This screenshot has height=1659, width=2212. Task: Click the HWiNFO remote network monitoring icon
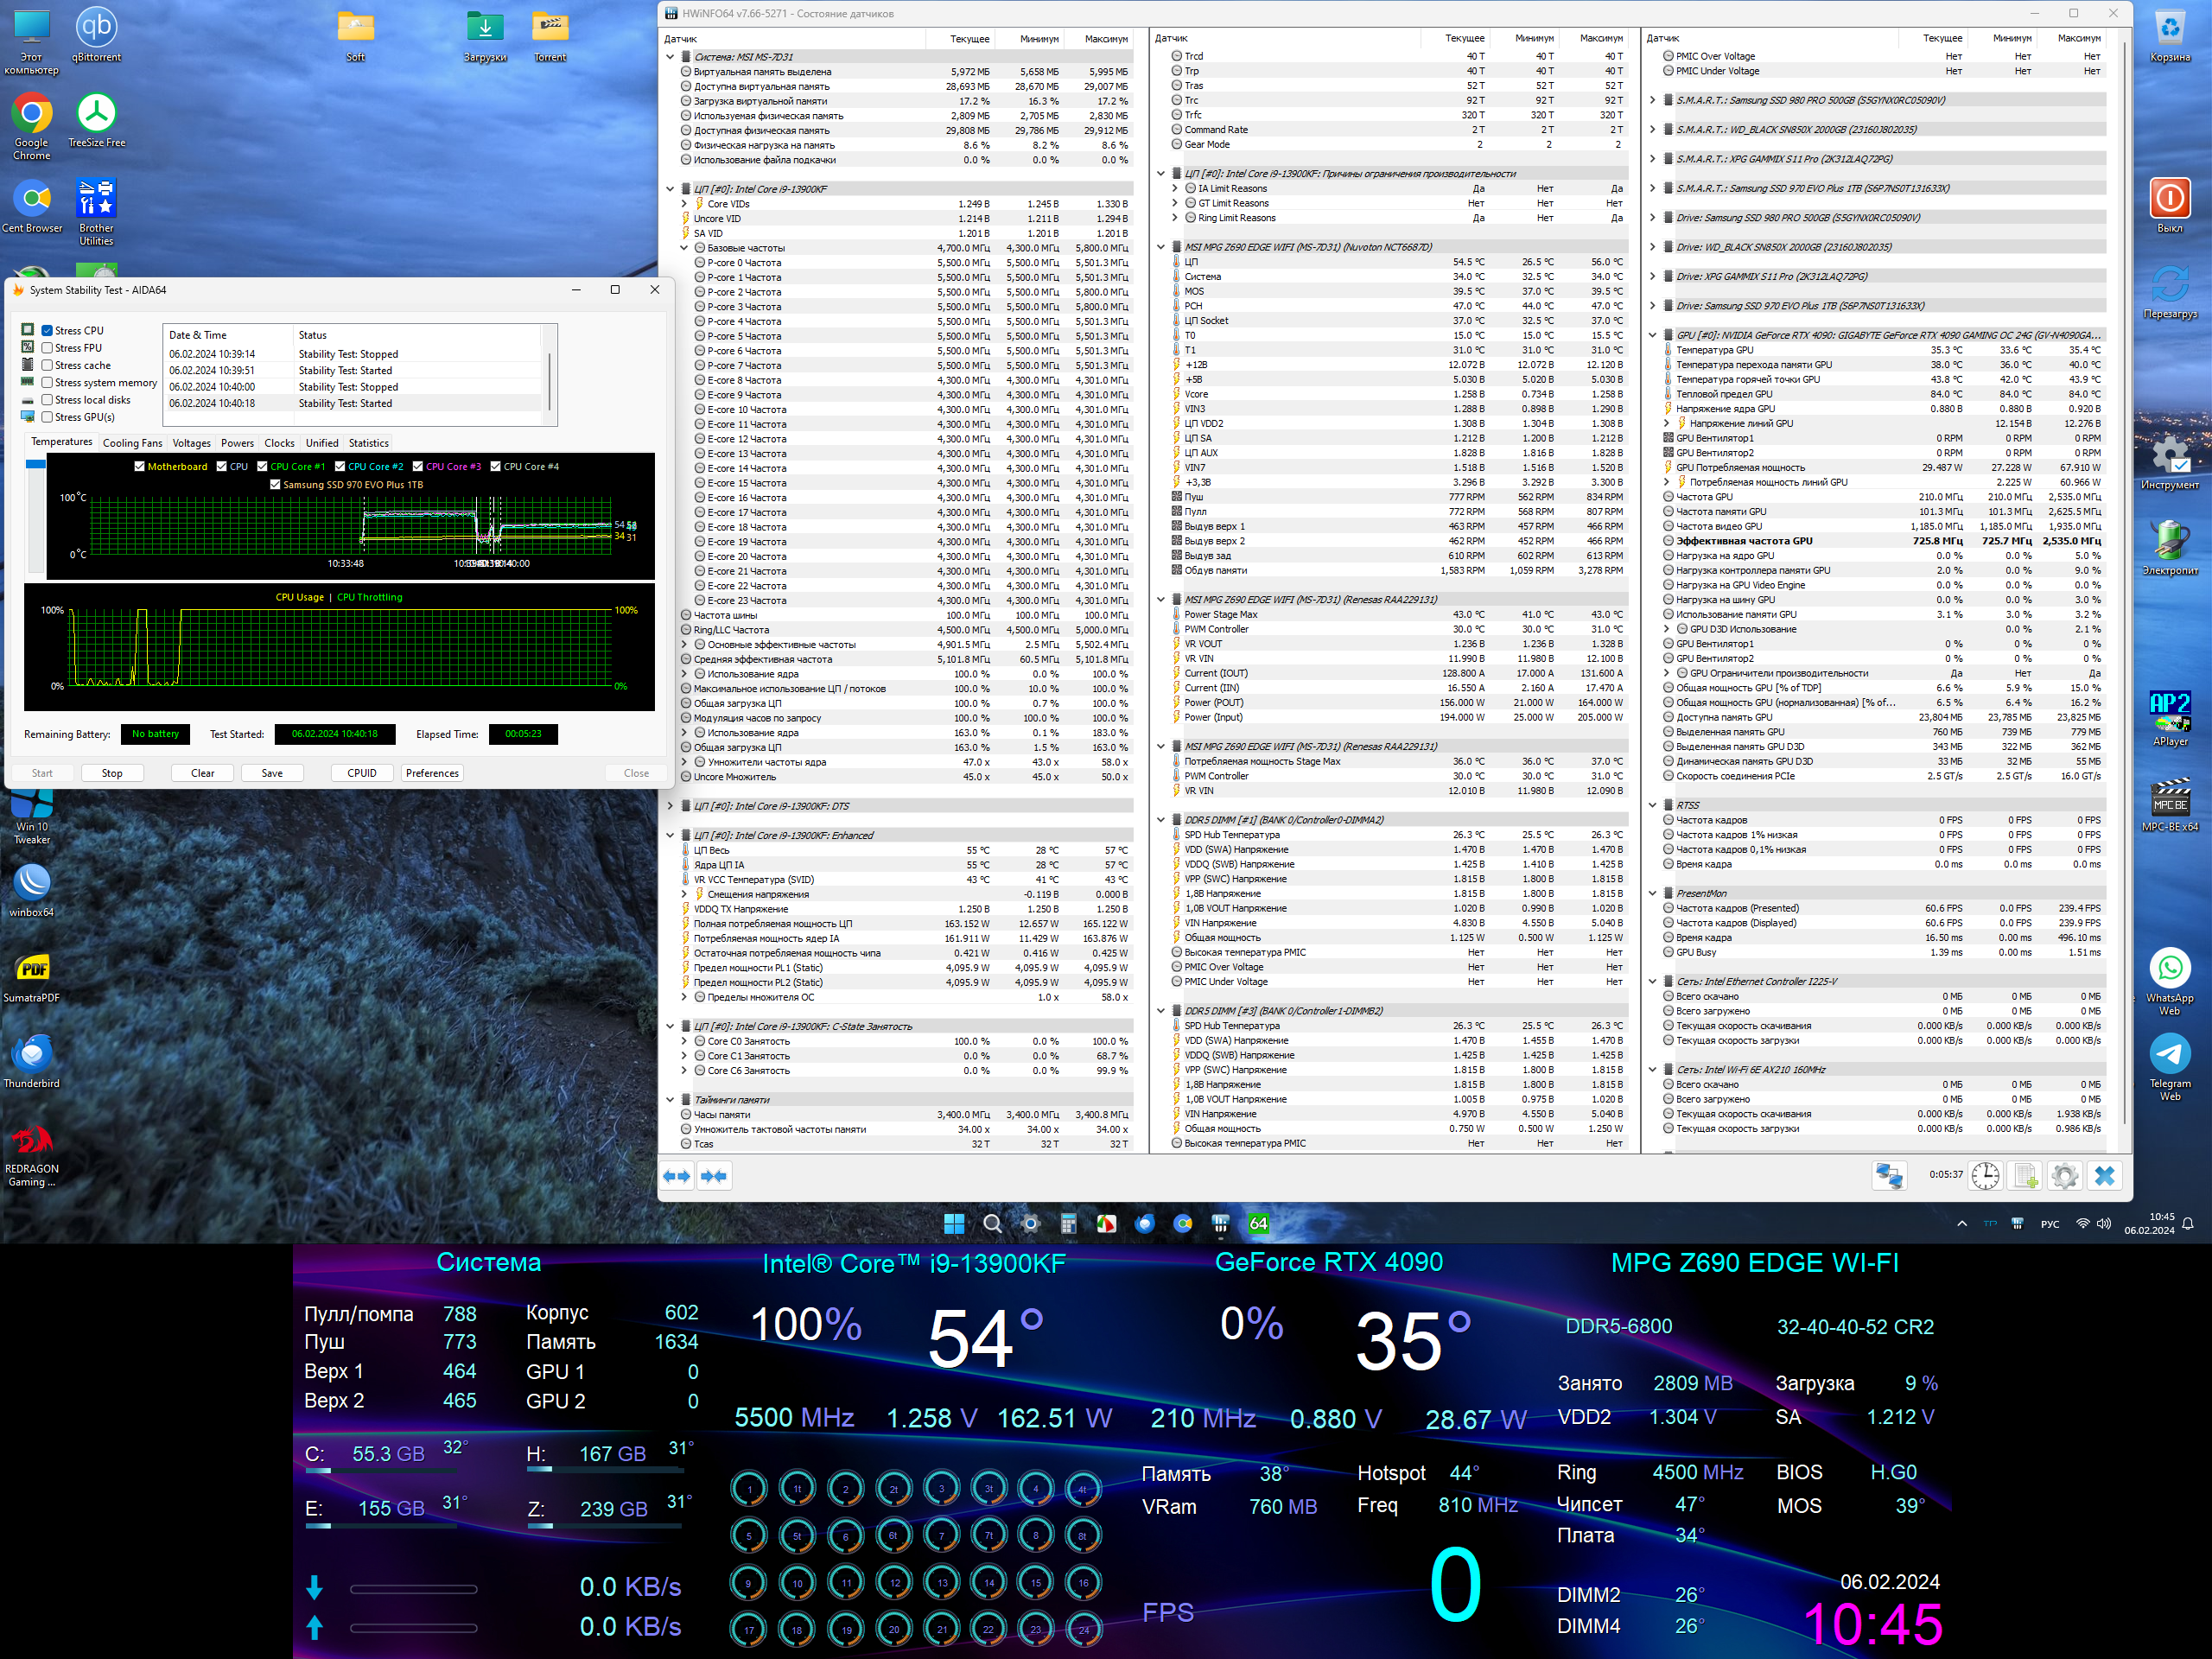coord(1889,1176)
